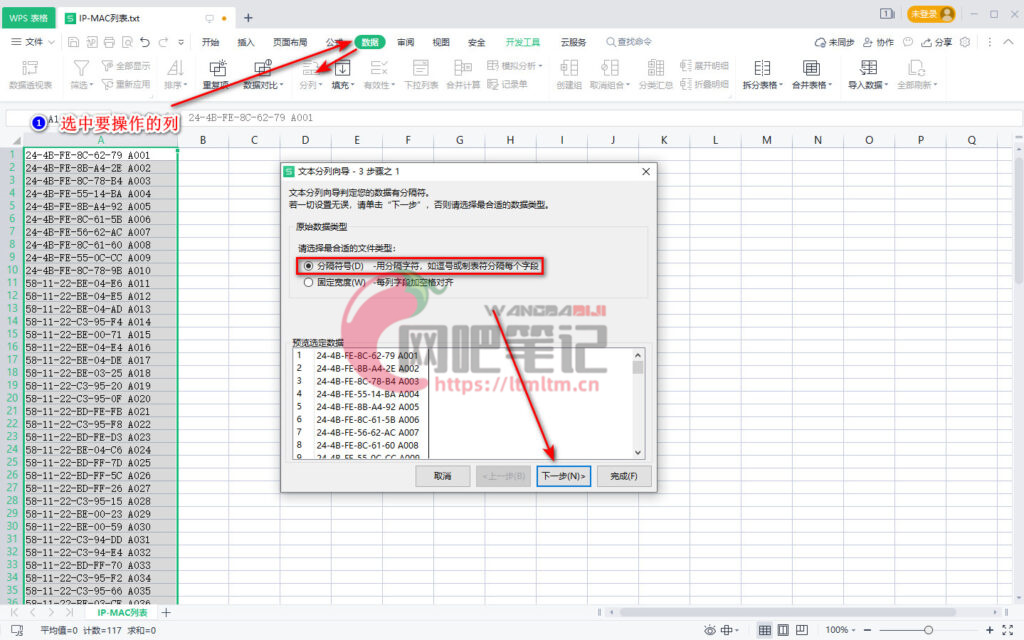Click the IP-MAC列表 sheet tab
Screen dimensions: 1024x640
(x=122, y=613)
